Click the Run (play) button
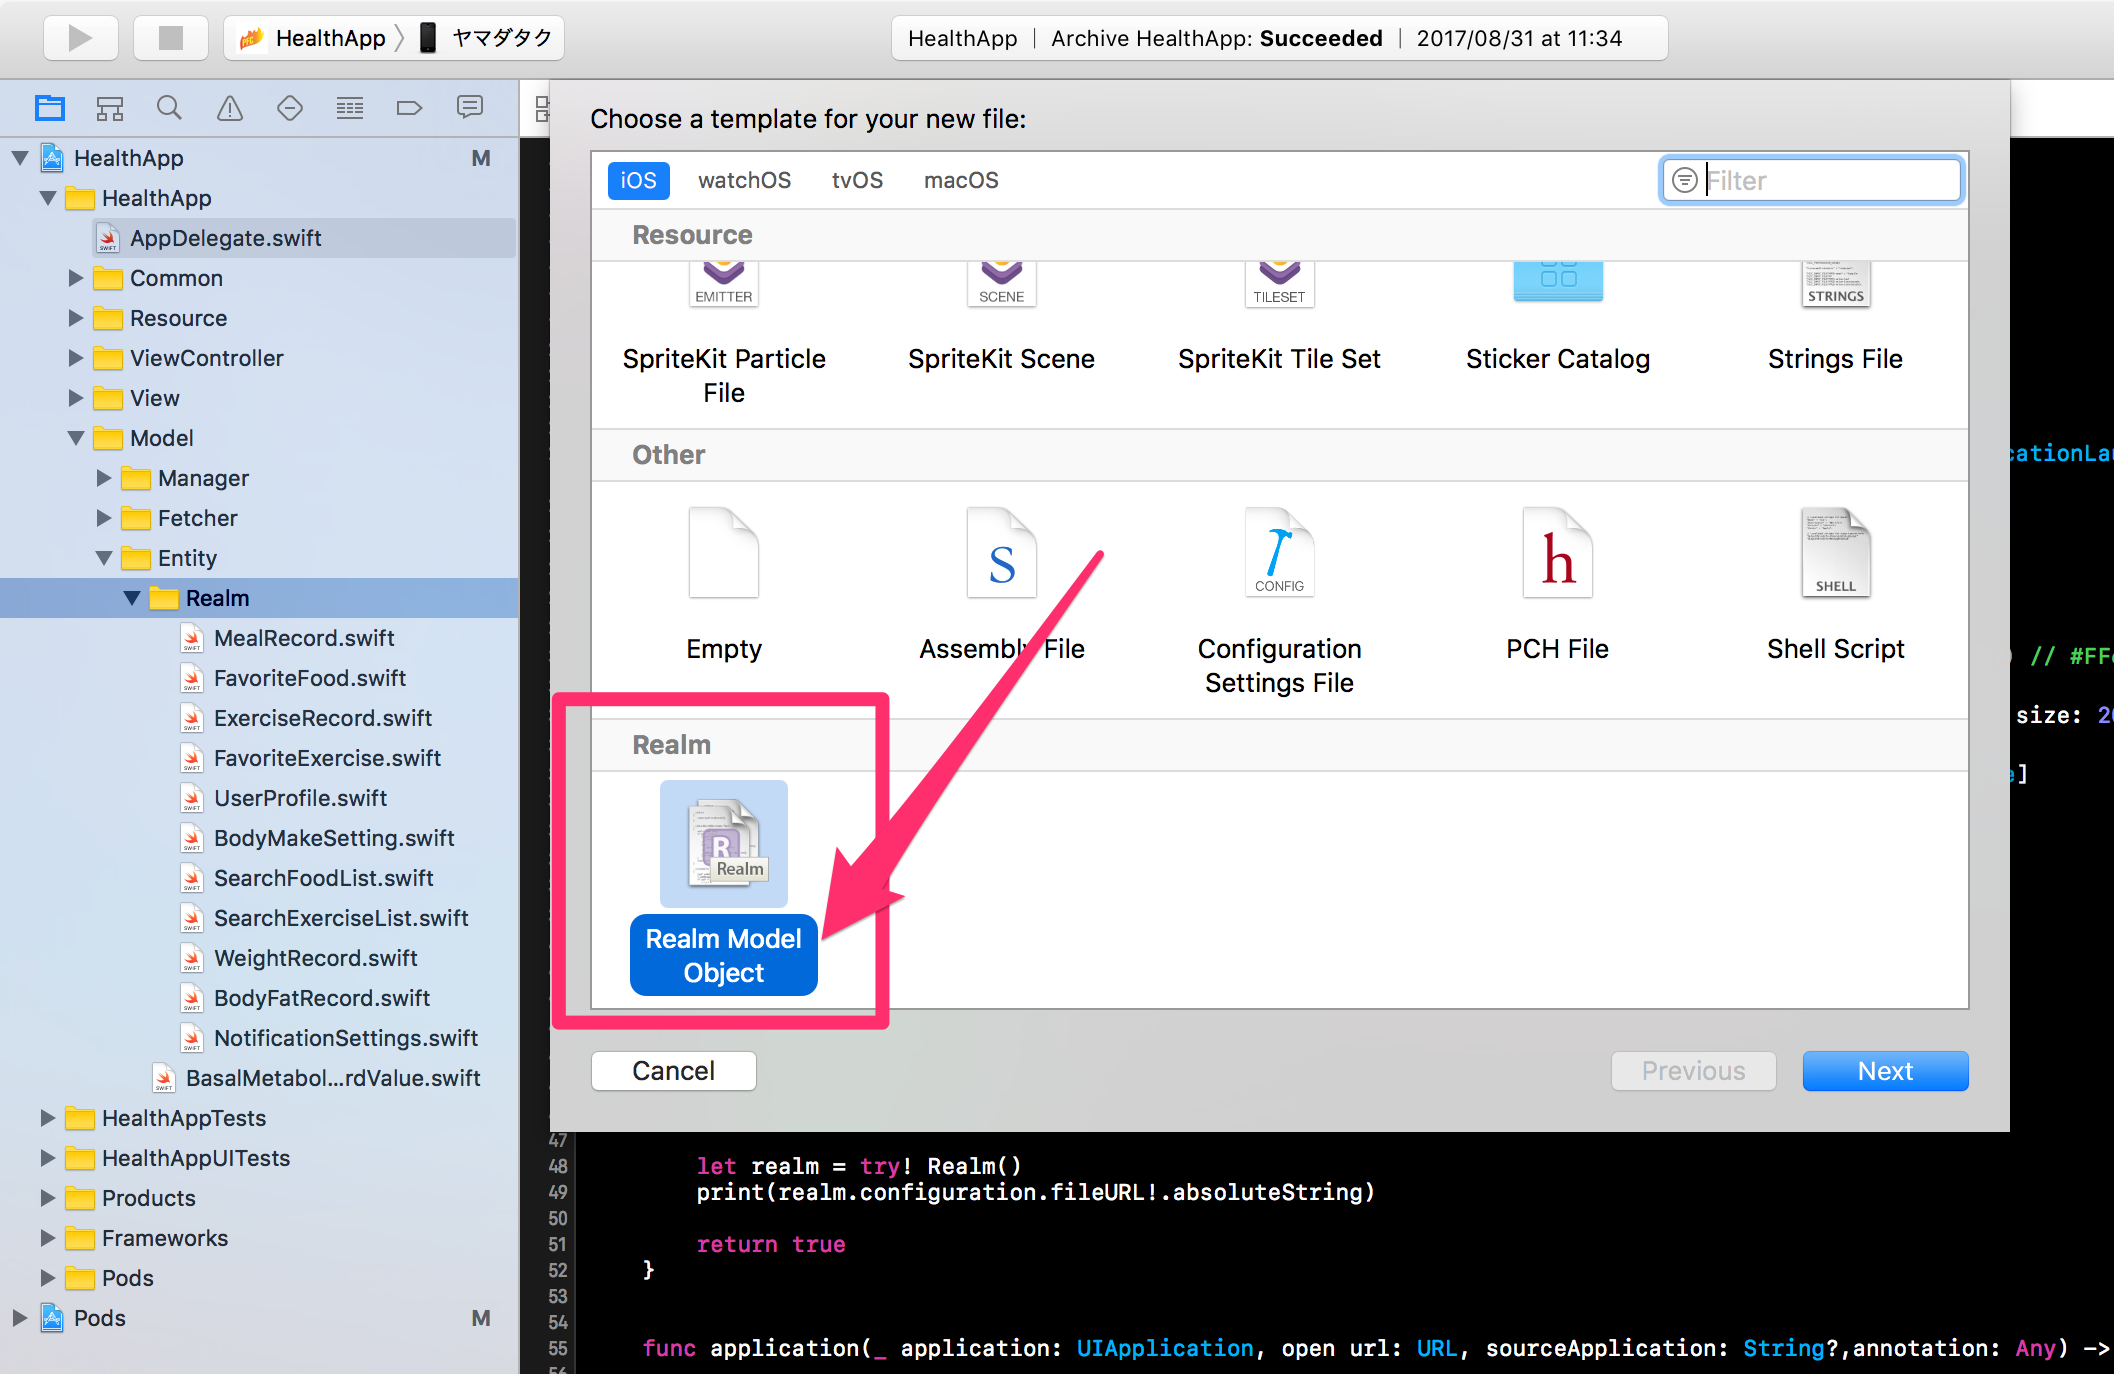Screen dimensions: 2114x1374 81,38
